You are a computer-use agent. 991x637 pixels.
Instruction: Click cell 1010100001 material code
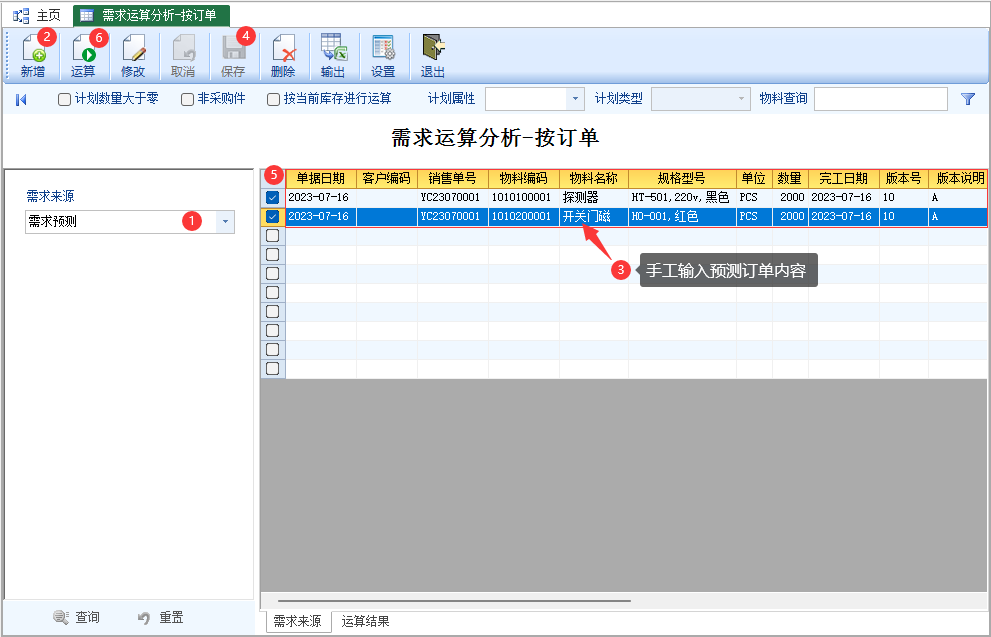523,198
